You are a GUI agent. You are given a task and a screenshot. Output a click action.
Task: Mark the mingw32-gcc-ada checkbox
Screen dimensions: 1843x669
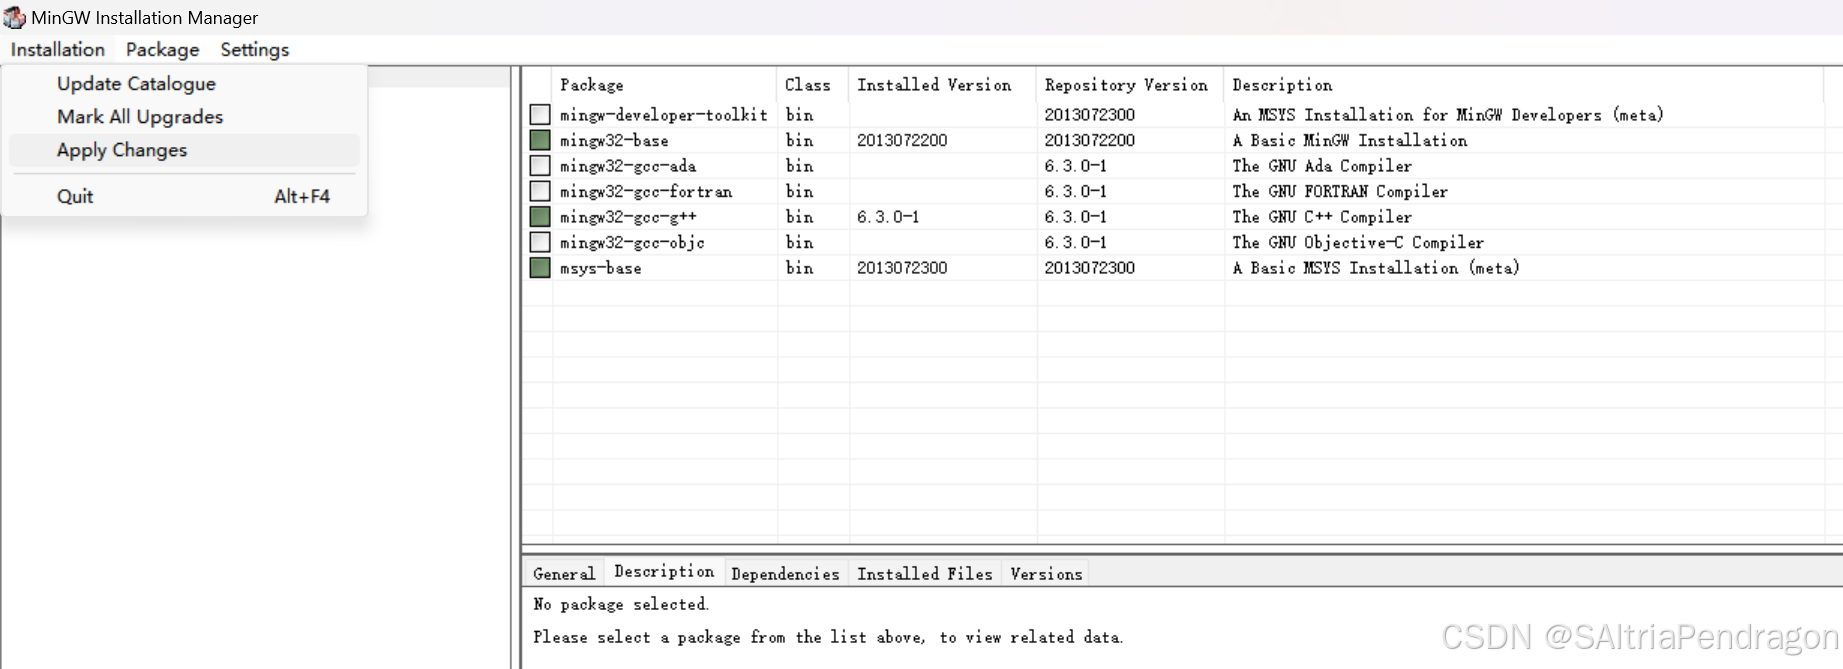[x=540, y=166]
